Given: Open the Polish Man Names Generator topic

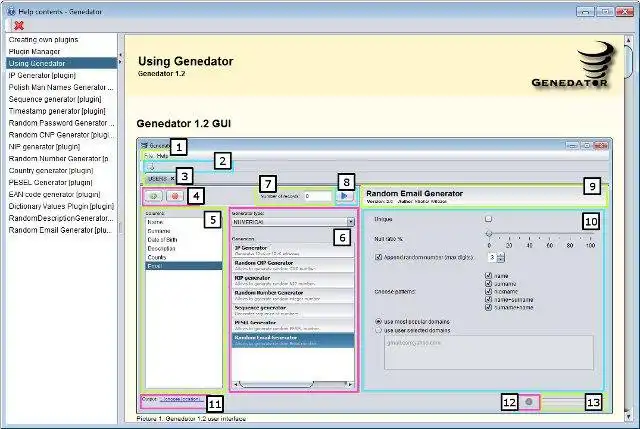Looking at the screenshot, I should point(61,87).
